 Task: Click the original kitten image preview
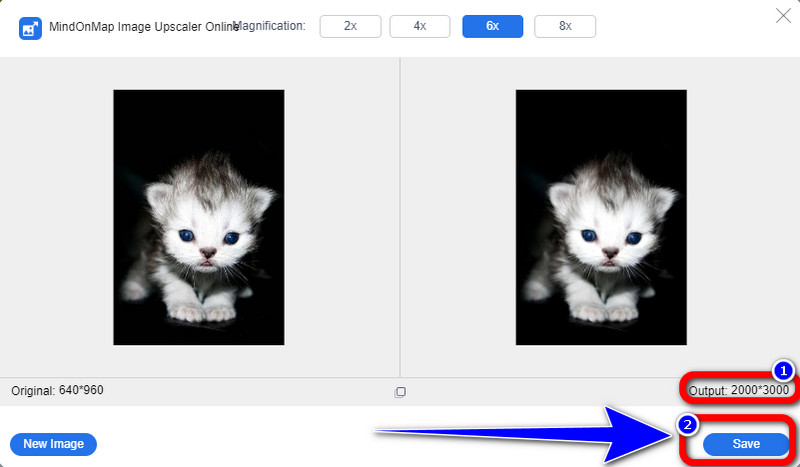198,217
